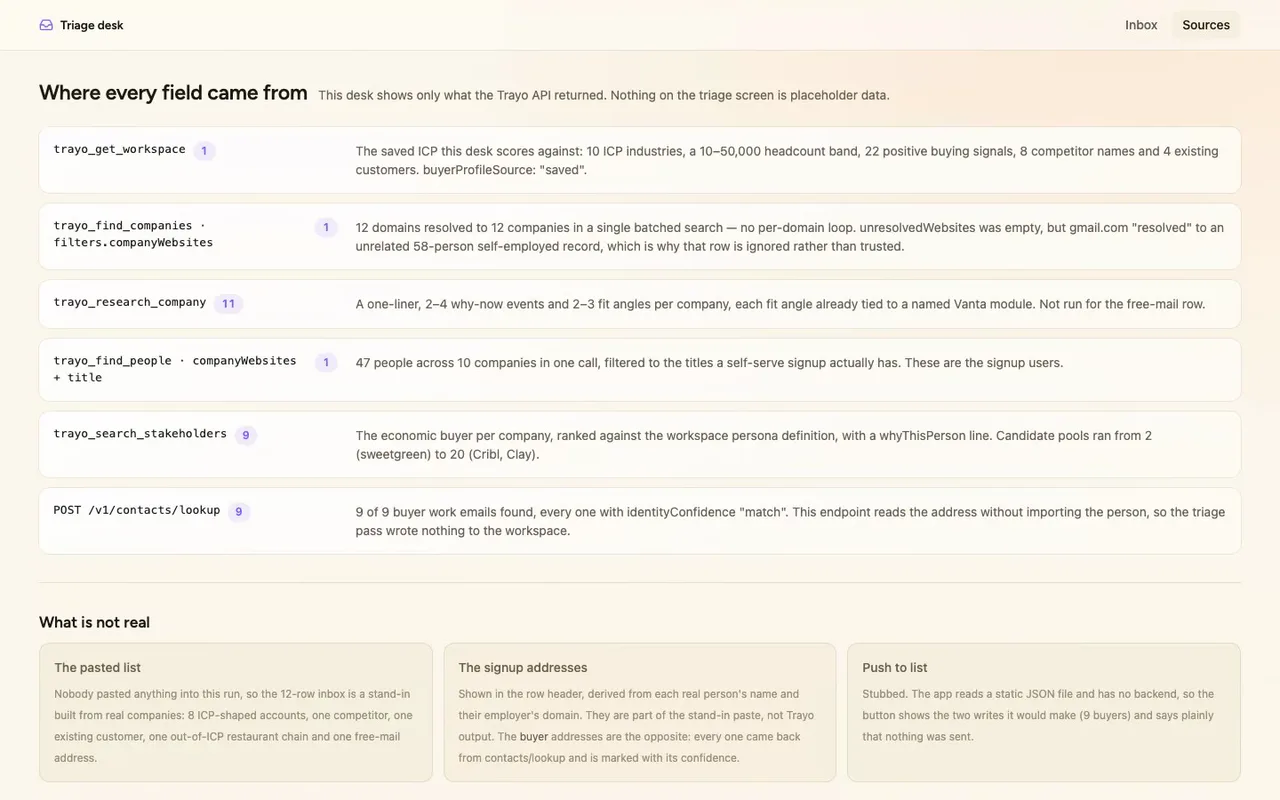Viewport: 1280px width, 800px height.
Task: Click the paragraph starting 'Nobody pasted anything'
Action: click(x=236, y=726)
